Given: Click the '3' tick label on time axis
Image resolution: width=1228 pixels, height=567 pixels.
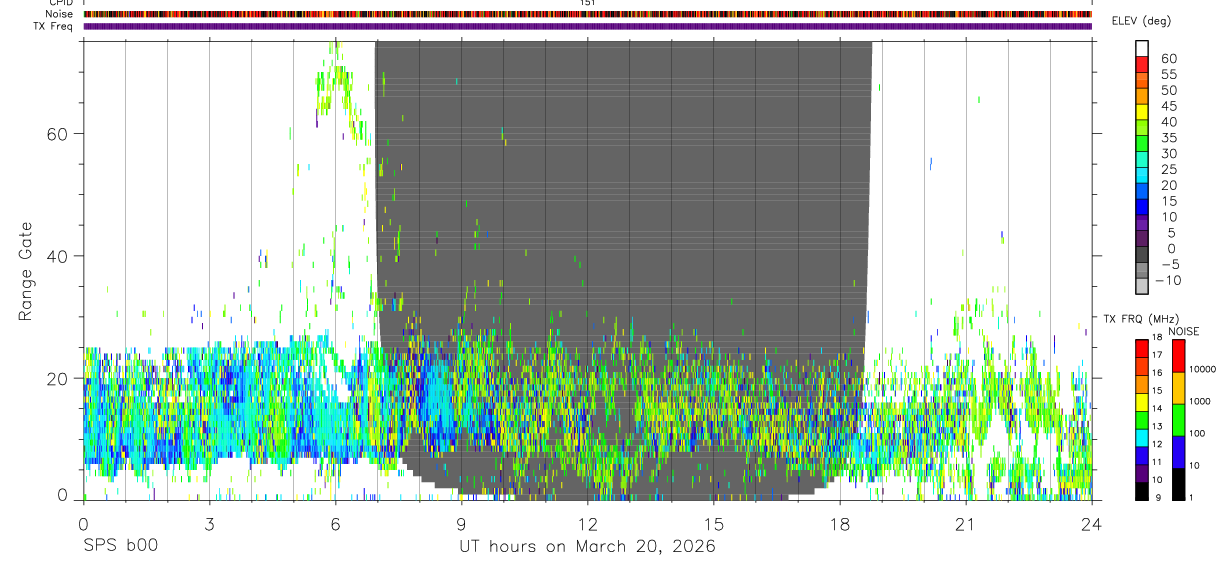Looking at the screenshot, I should pyautogui.click(x=209, y=524).
